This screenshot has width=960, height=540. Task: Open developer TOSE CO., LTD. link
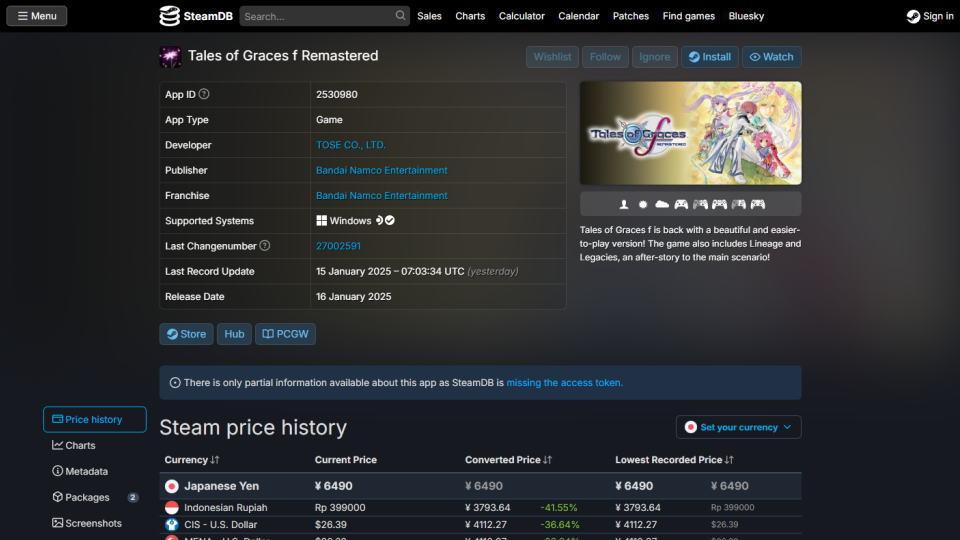(x=351, y=145)
